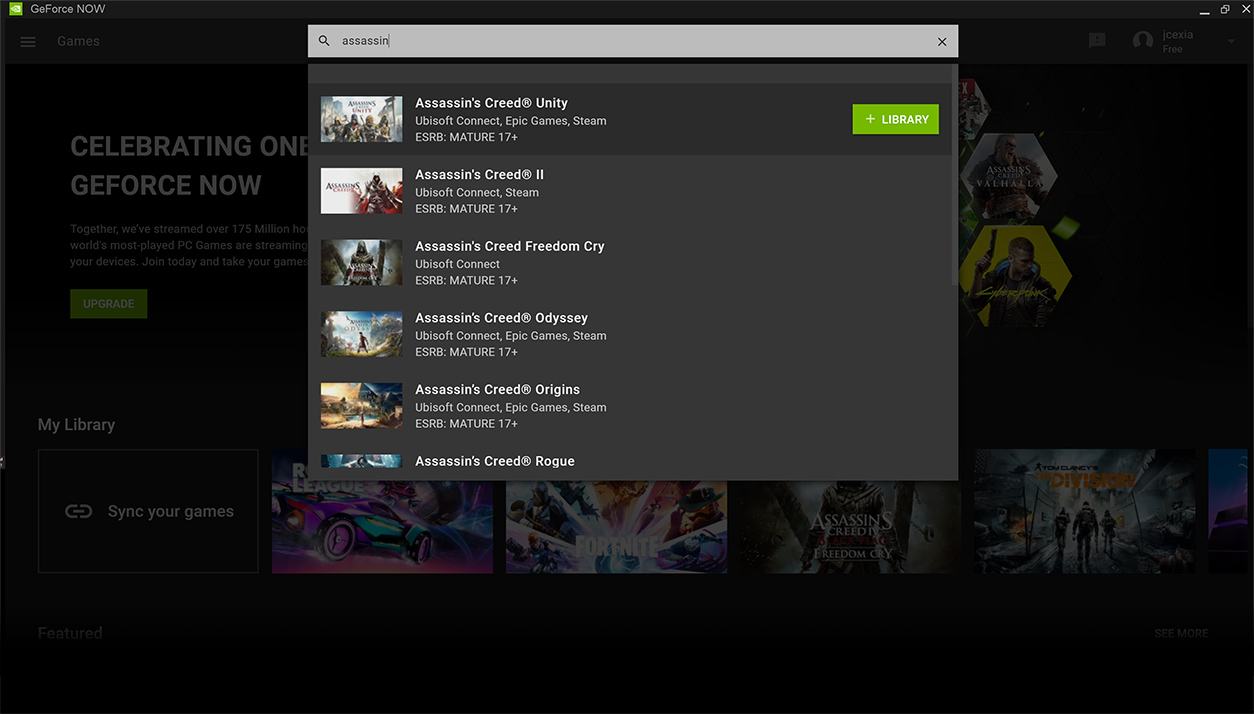The width and height of the screenshot is (1254, 714).
Task: Open the notifications message icon
Action: pos(1097,41)
